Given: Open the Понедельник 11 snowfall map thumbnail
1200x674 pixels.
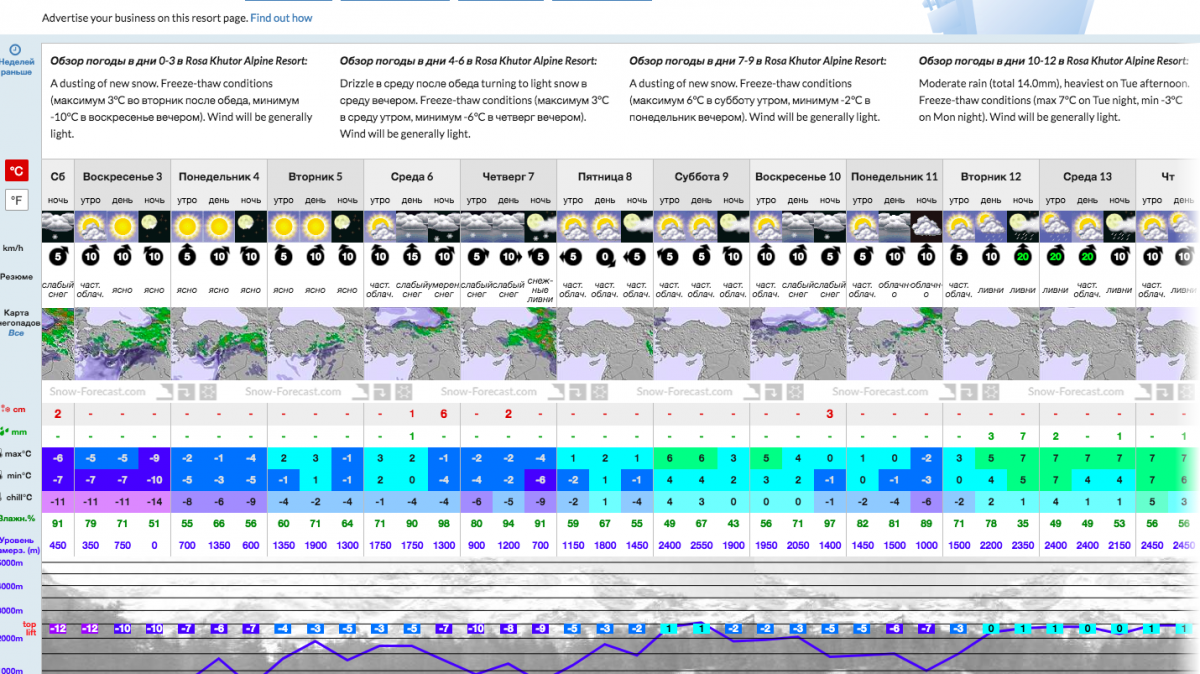Looking at the screenshot, I should pos(894,344).
